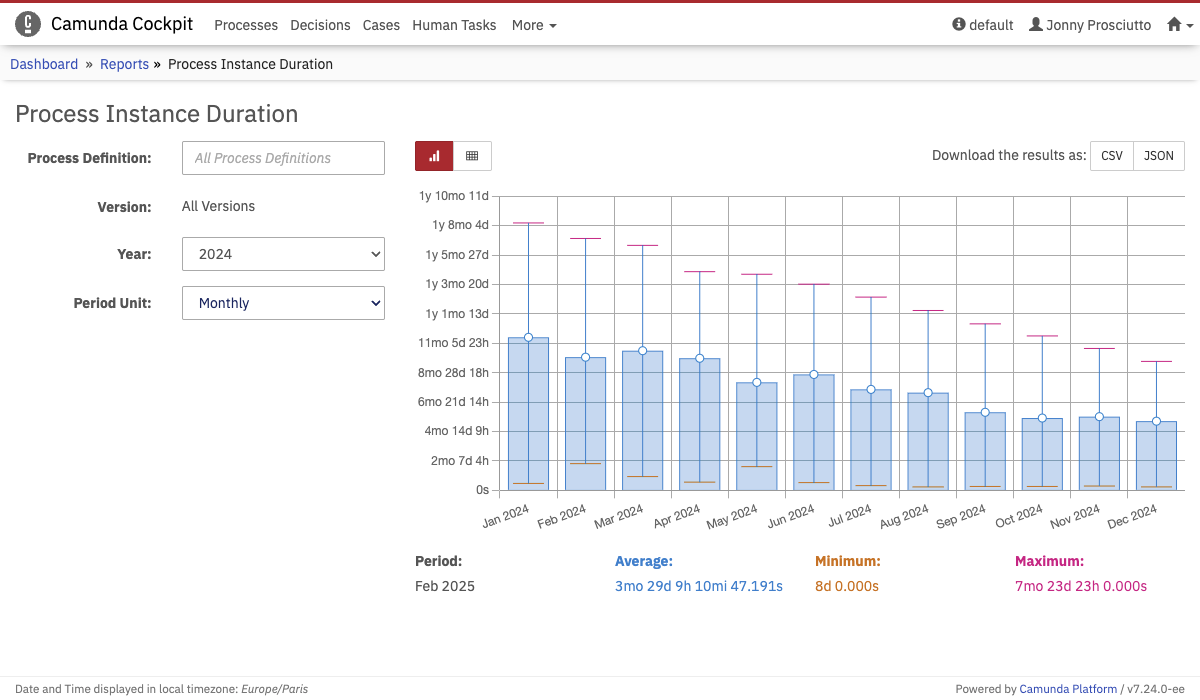Download results as CSV
Screen dimensions: 1200x700
click(x=1111, y=156)
